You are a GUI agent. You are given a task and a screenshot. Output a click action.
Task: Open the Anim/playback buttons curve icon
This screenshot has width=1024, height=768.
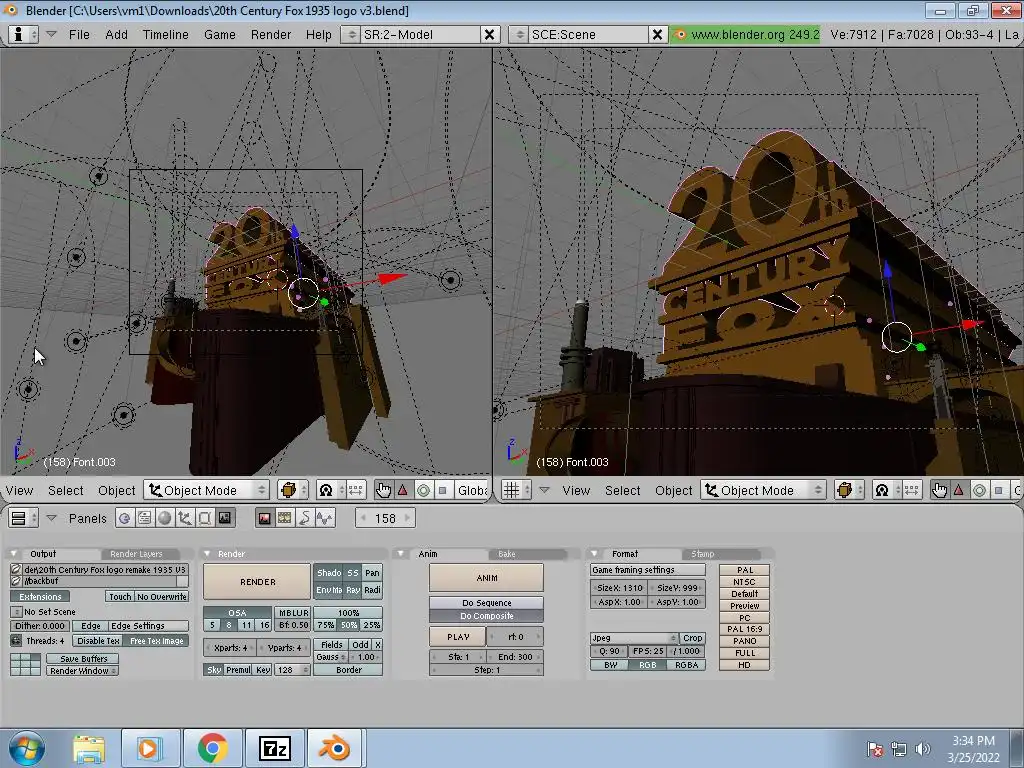304,518
